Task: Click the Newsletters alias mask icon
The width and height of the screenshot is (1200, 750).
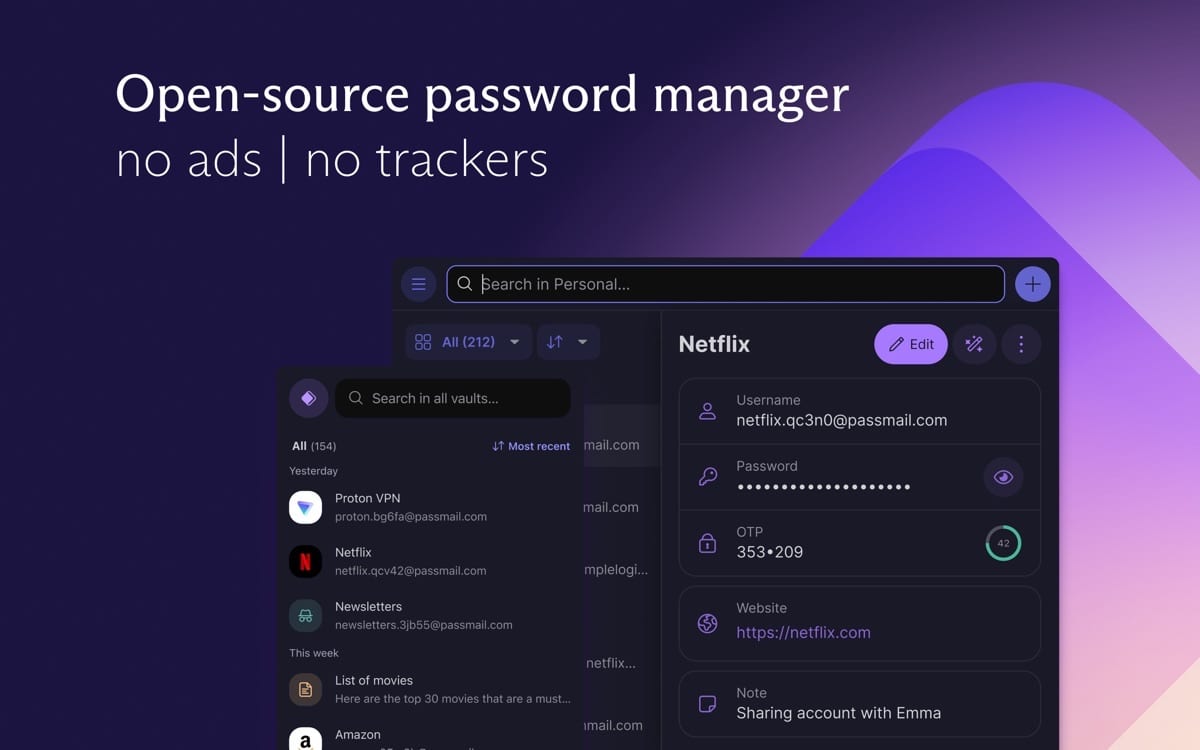Action: coord(306,615)
